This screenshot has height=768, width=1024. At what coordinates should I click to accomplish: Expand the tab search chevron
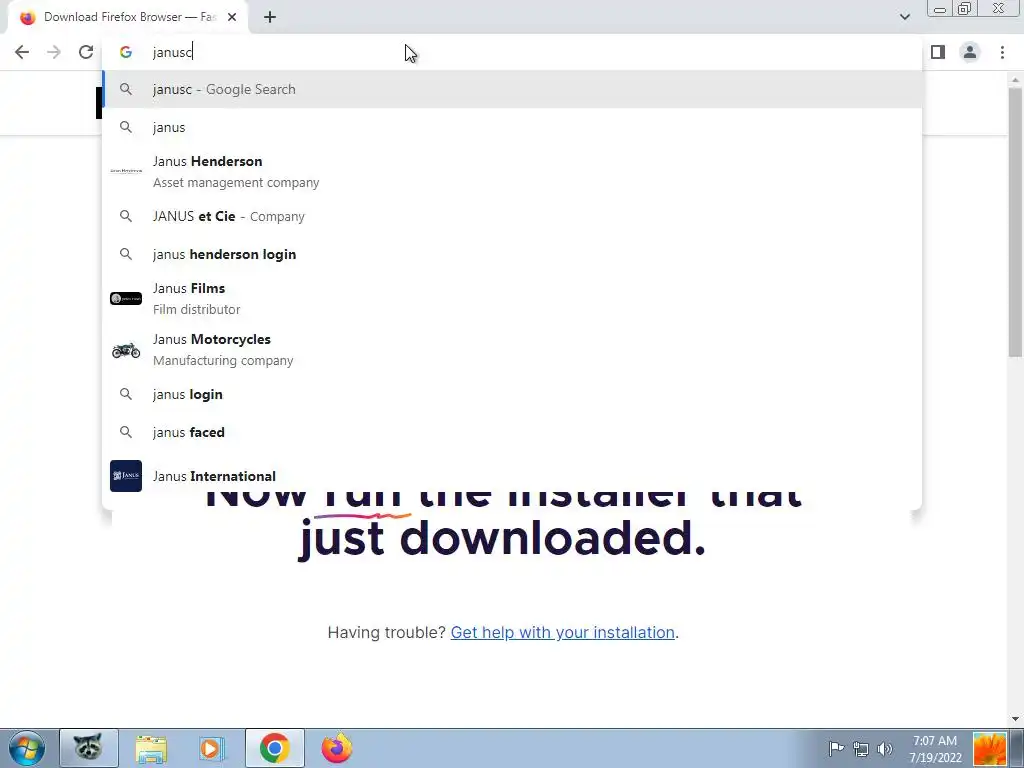pos(904,17)
